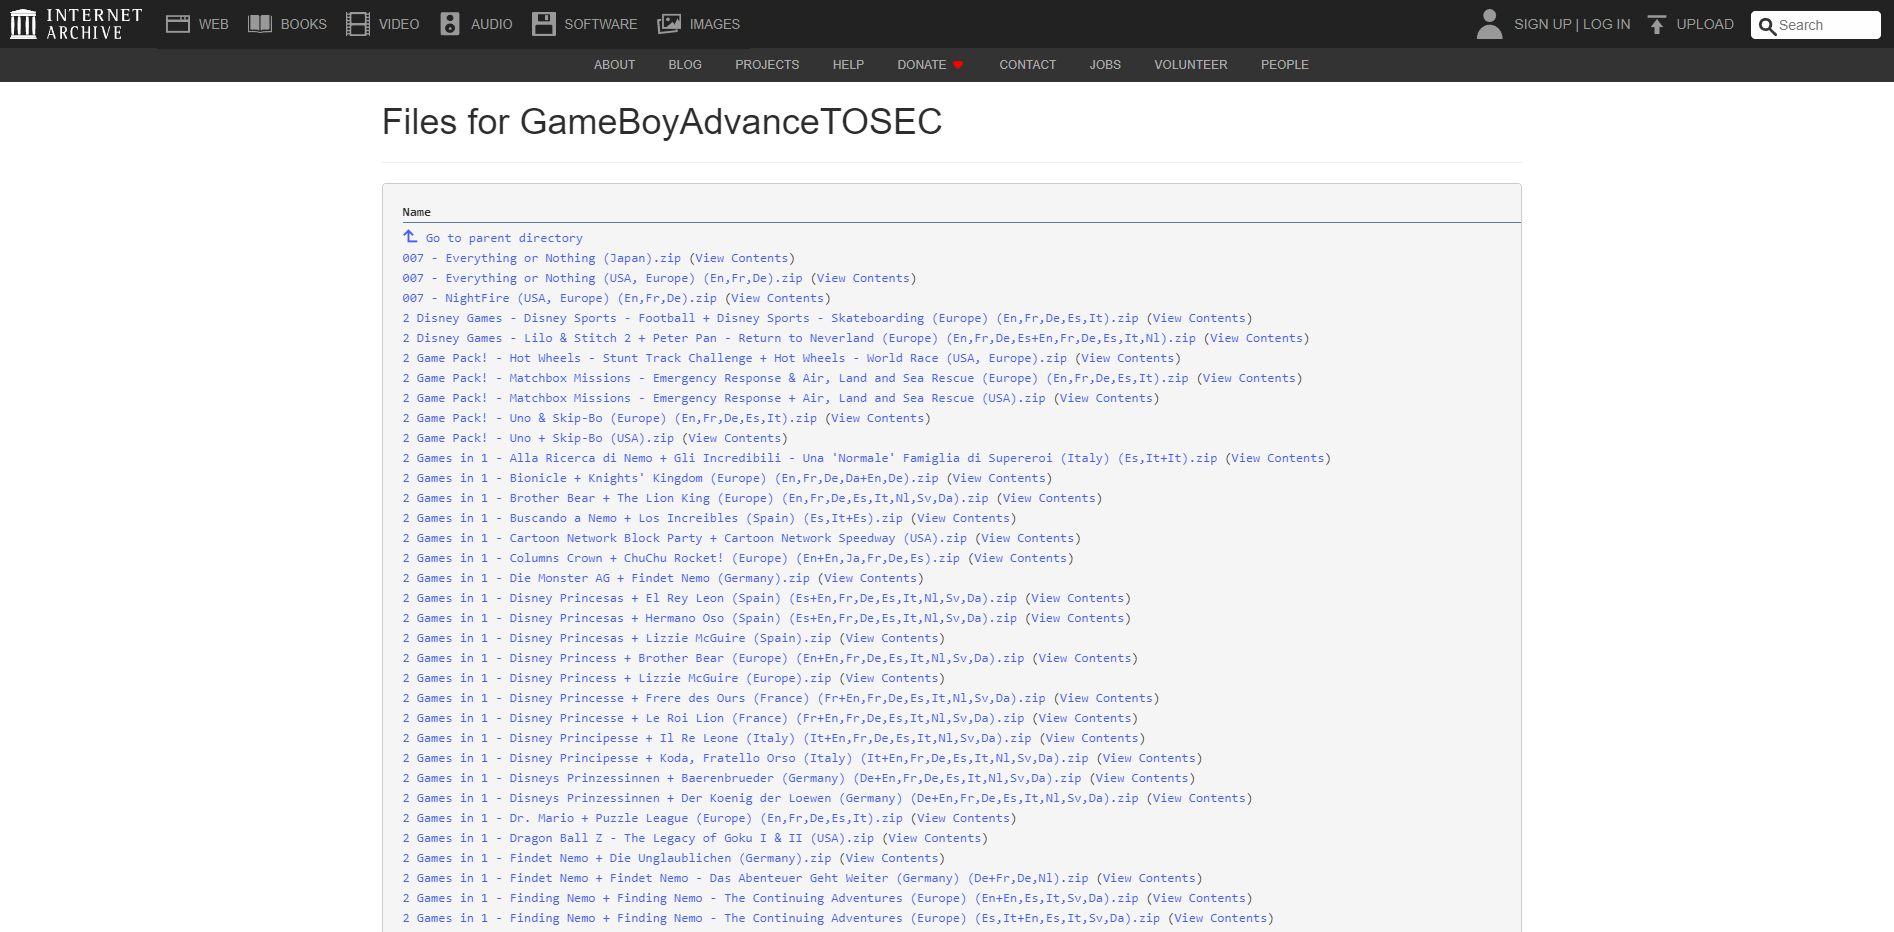
Task: Open the CONTACT menu item
Action: point(1027,64)
